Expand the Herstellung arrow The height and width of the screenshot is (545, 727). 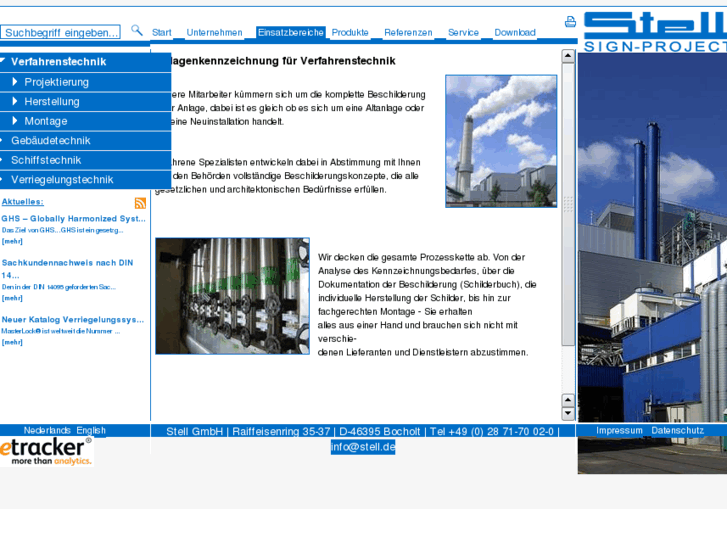pos(15,101)
